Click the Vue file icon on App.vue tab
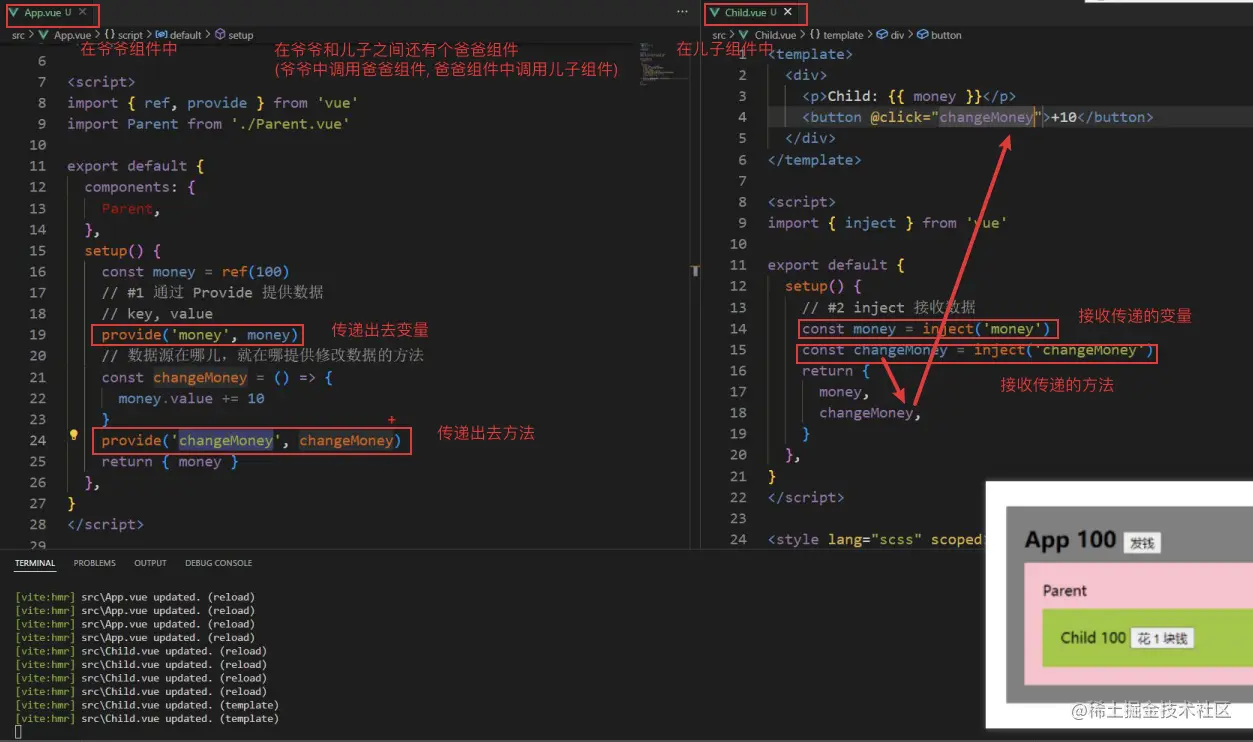 coord(13,13)
